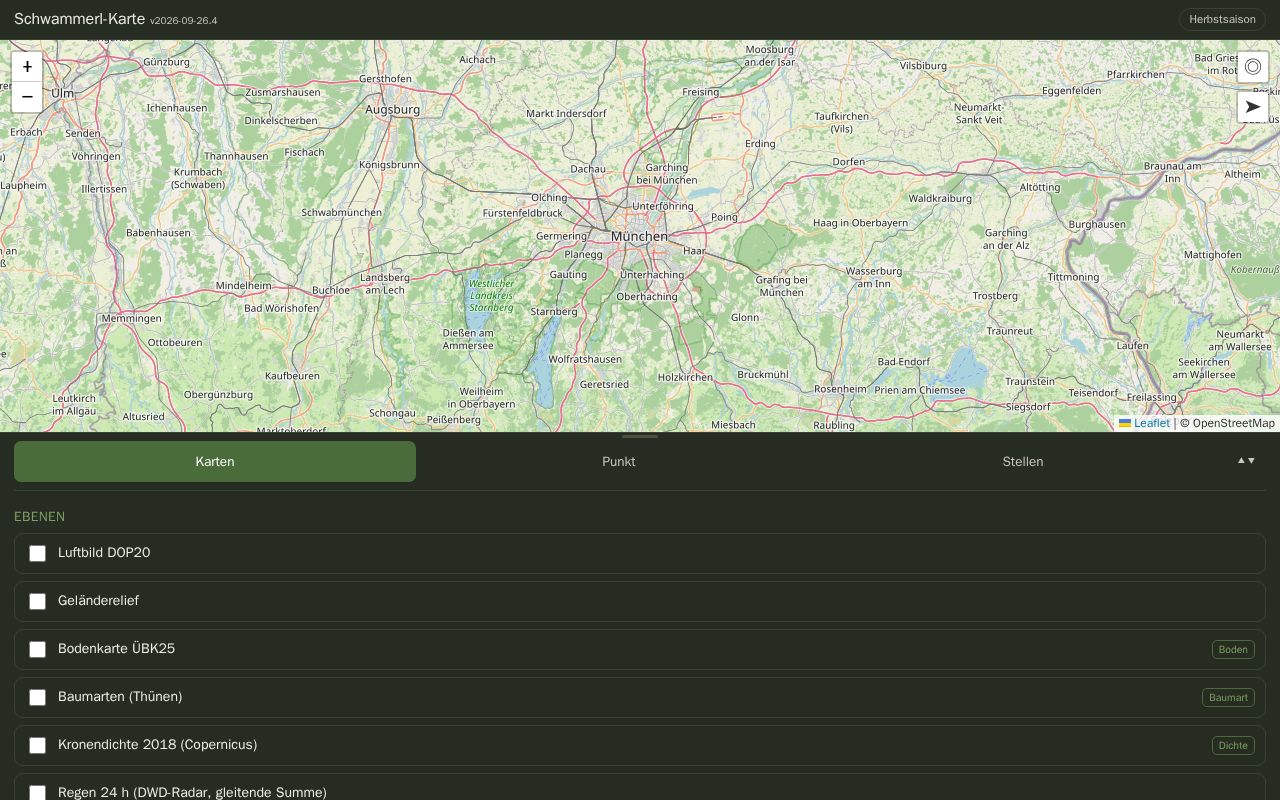Open the Punkt tab
Viewport: 1280px width, 800px height.
pos(619,461)
